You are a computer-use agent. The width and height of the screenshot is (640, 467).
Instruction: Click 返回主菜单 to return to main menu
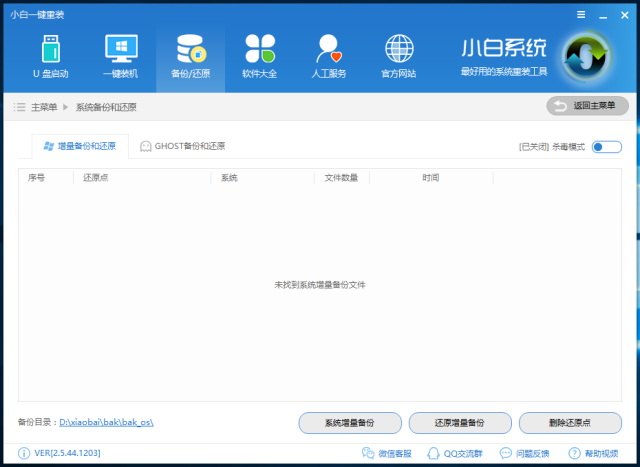click(x=587, y=106)
